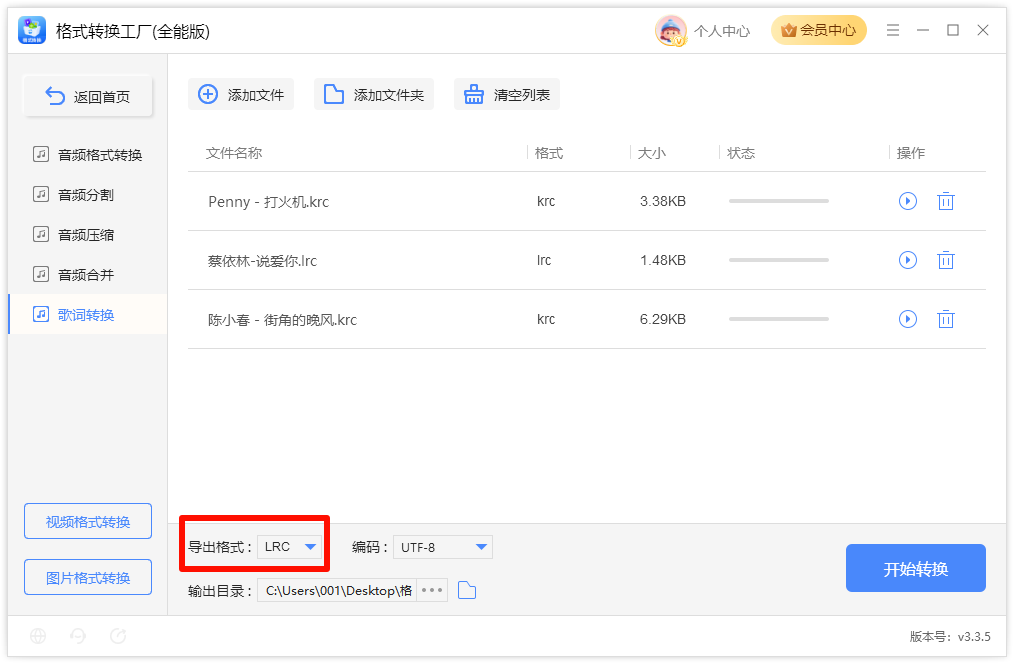Open 视频格式转换 video conversion
This screenshot has height=664, width=1014.
coord(88,521)
